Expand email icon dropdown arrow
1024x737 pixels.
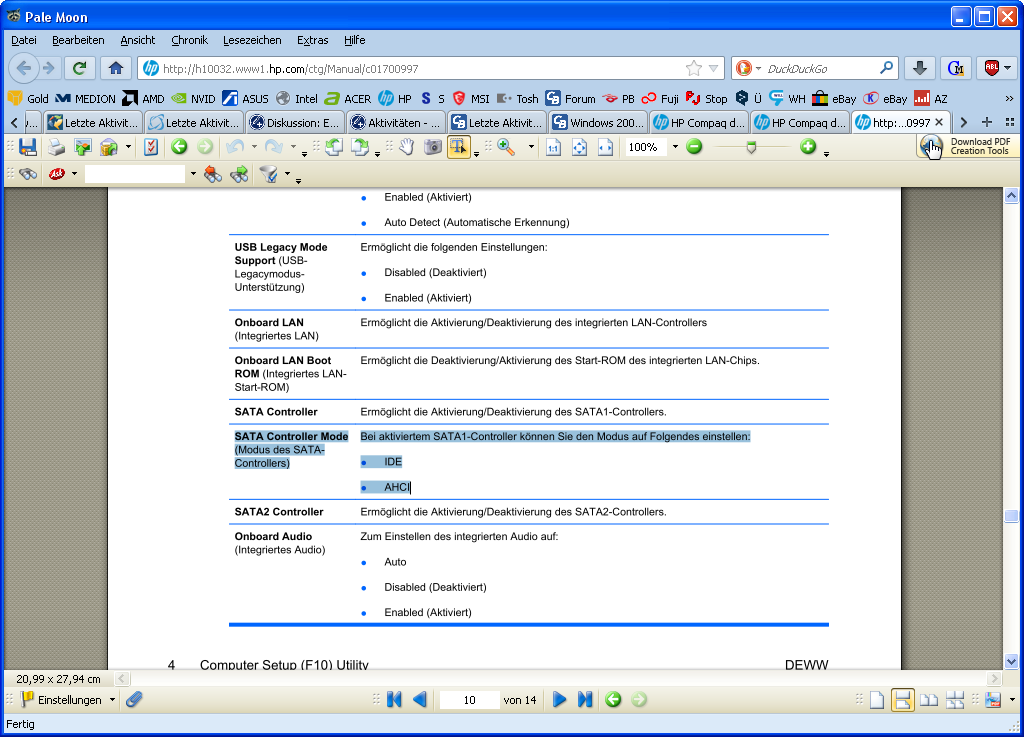(128, 147)
